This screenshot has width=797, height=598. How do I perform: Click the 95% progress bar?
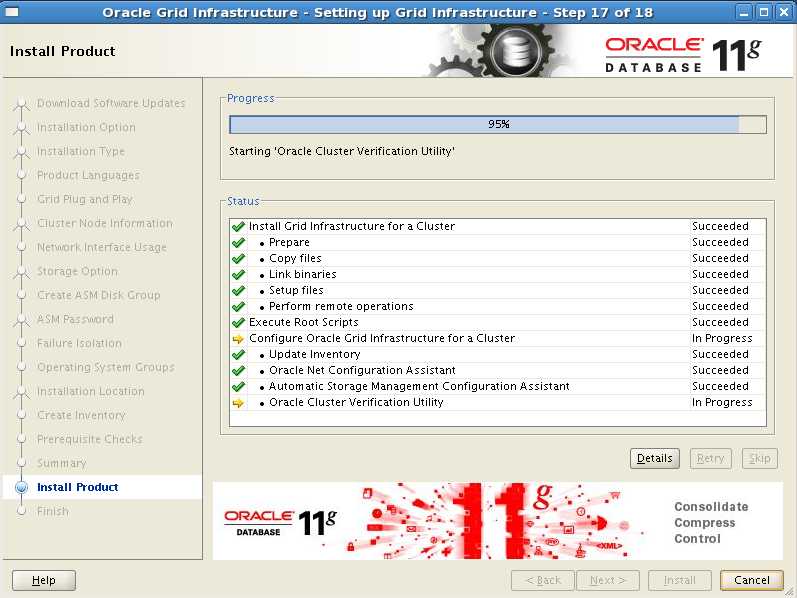click(498, 125)
